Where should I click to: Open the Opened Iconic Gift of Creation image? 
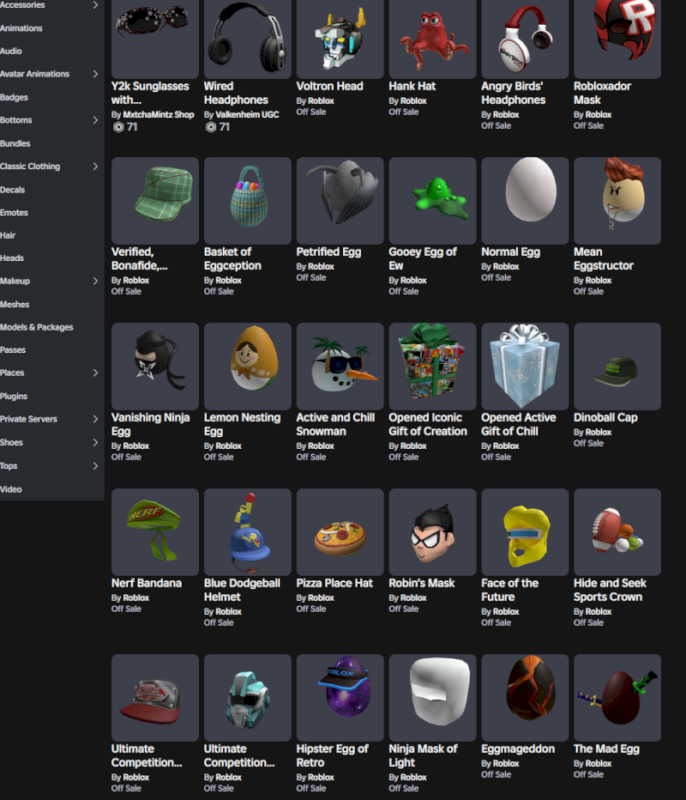pyautogui.click(x=432, y=366)
